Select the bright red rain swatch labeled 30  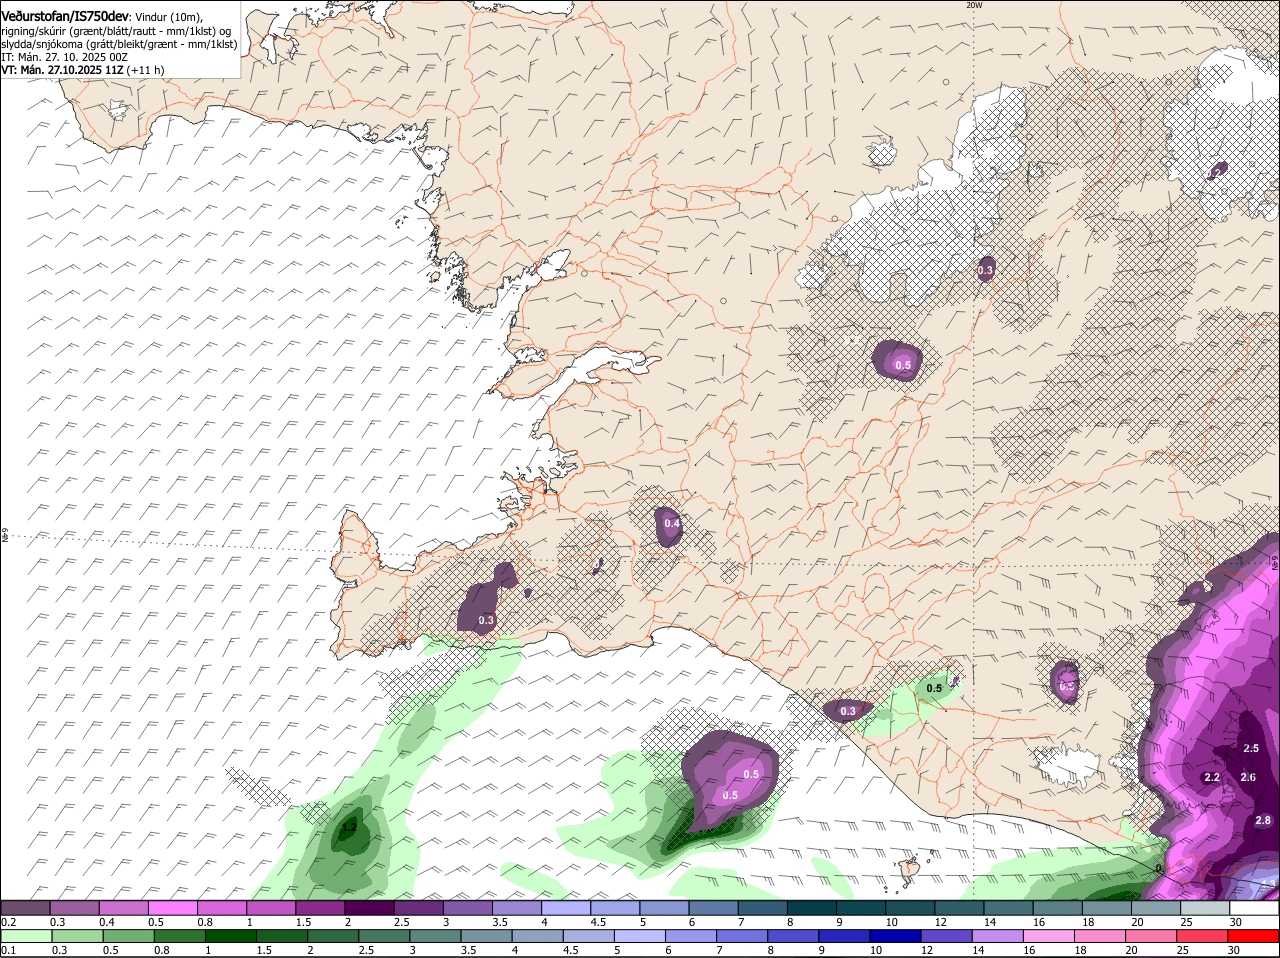[1254, 936]
